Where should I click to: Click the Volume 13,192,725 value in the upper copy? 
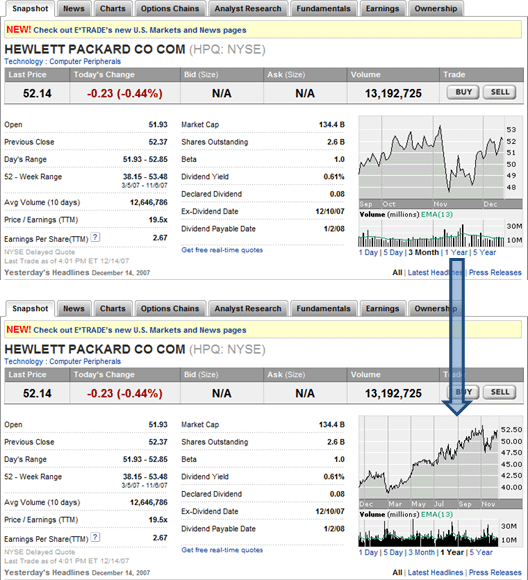[x=393, y=93]
